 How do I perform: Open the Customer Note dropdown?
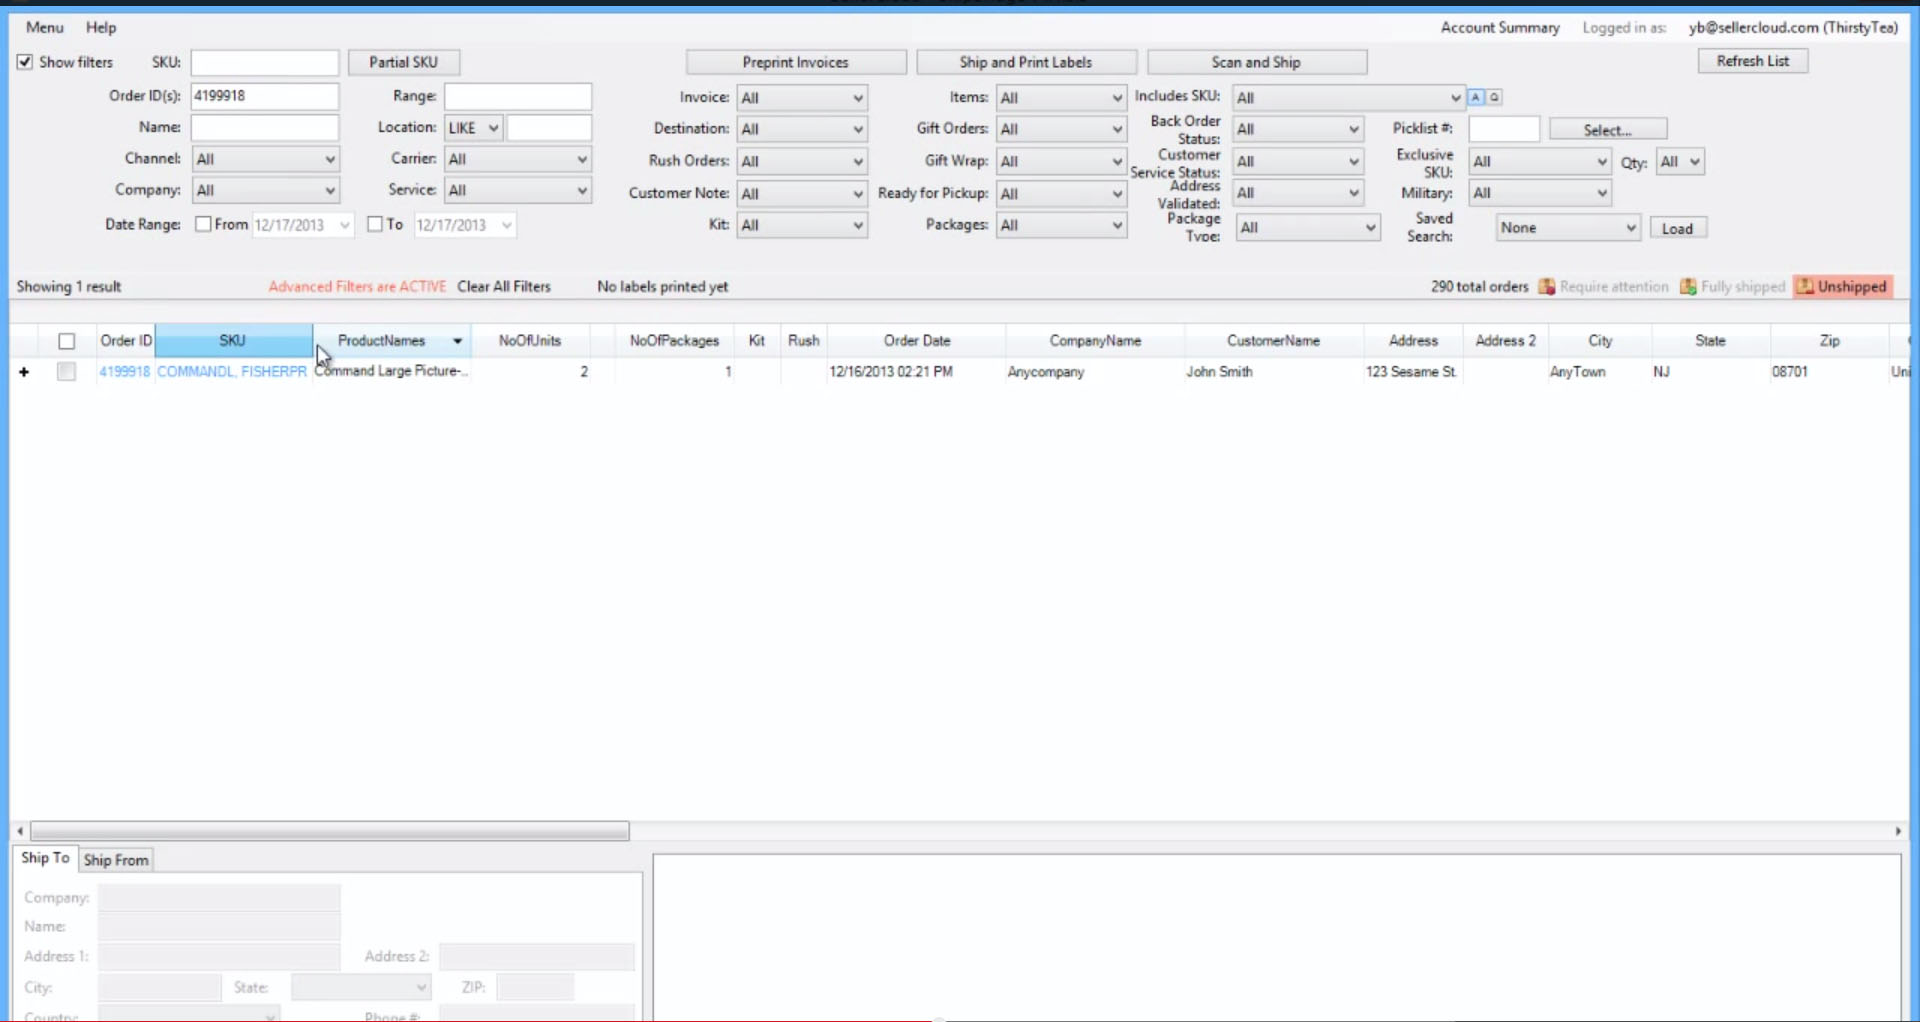point(802,194)
